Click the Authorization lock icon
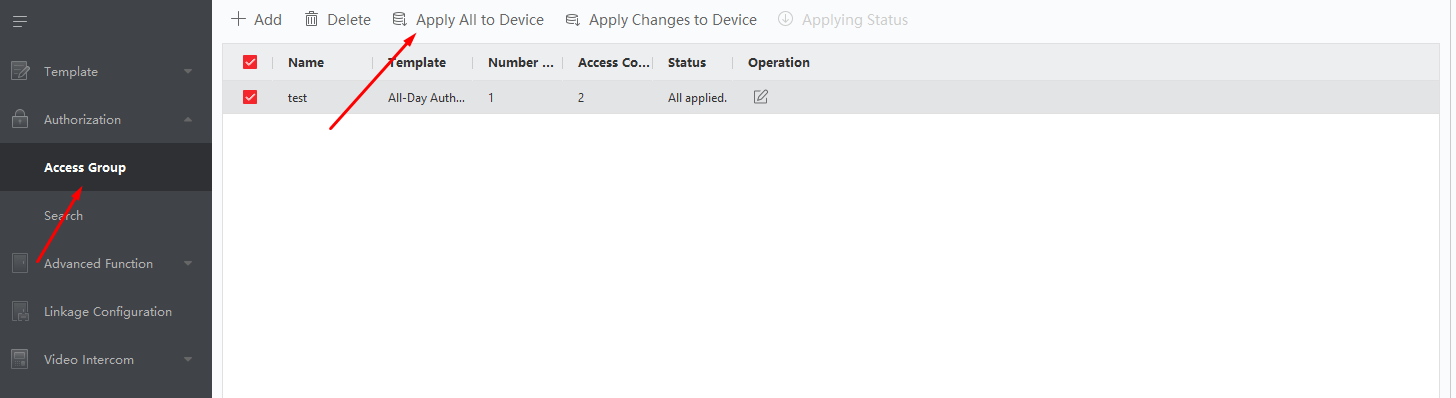This screenshot has width=1456, height=398. 20,120
